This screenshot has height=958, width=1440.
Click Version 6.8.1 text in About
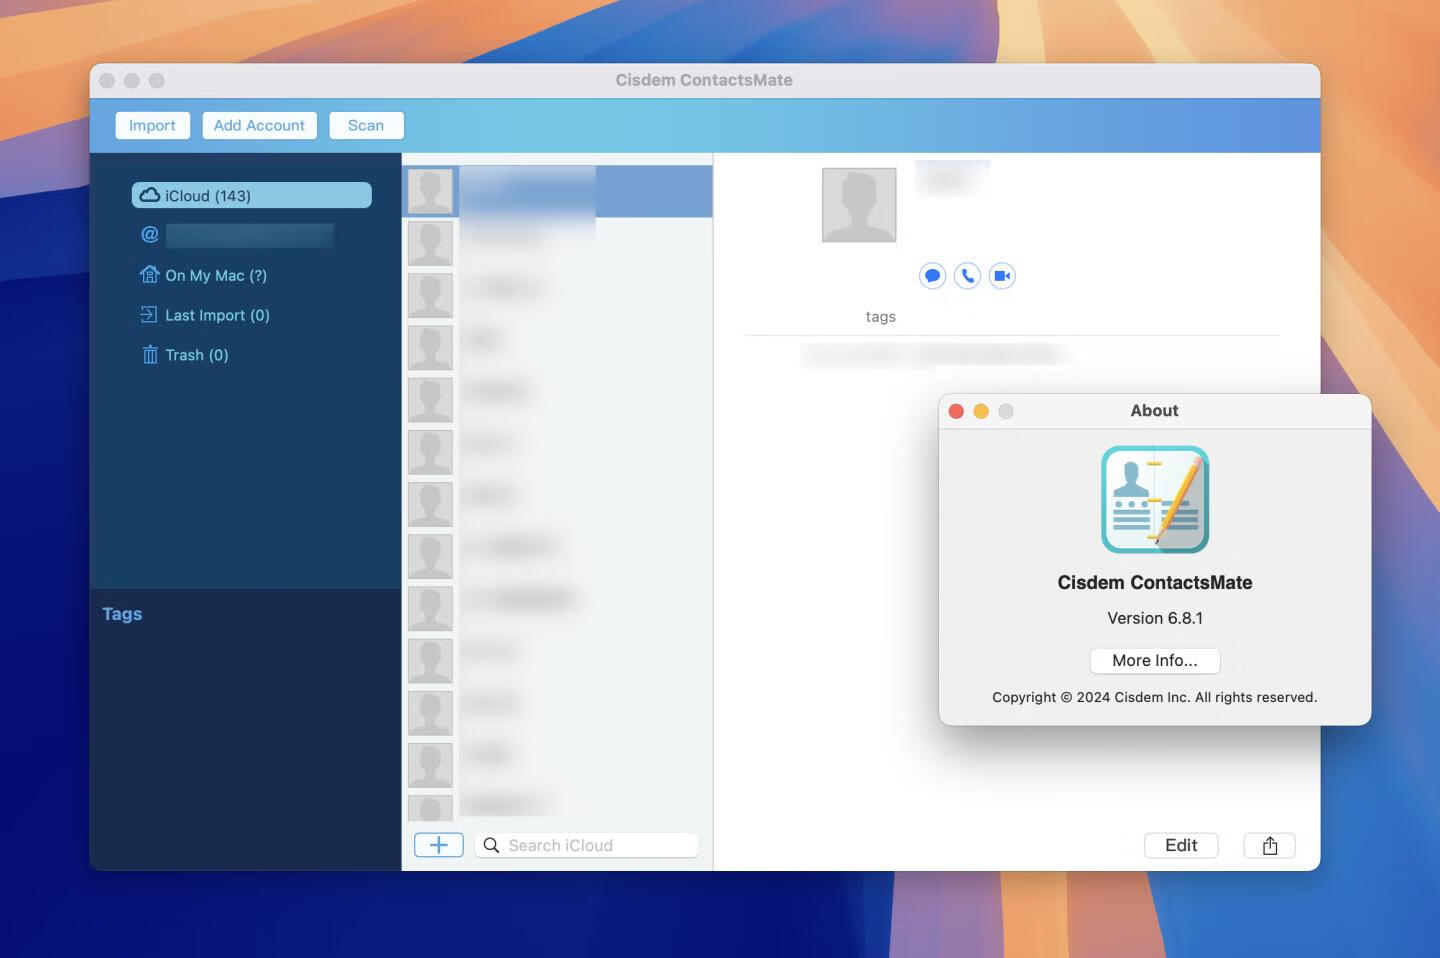(1155, 618)
